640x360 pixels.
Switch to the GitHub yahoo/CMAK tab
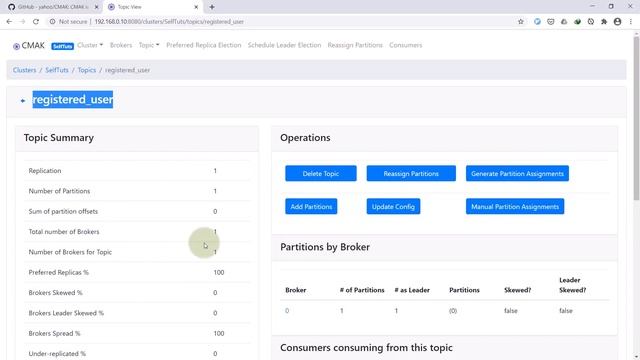(52, 7)
